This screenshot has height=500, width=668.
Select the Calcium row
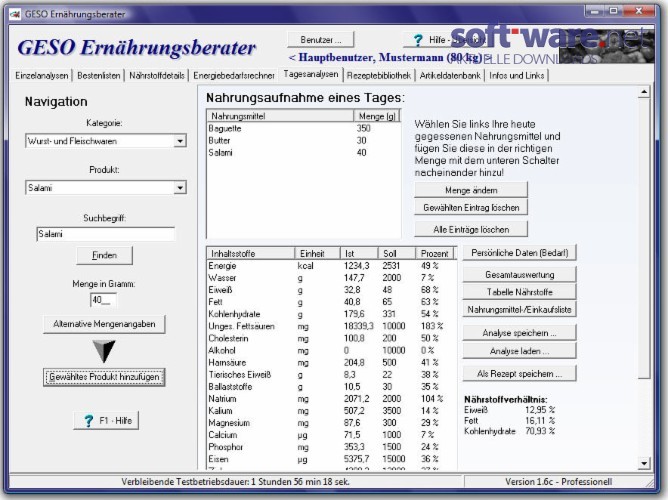tap(331, 435)
